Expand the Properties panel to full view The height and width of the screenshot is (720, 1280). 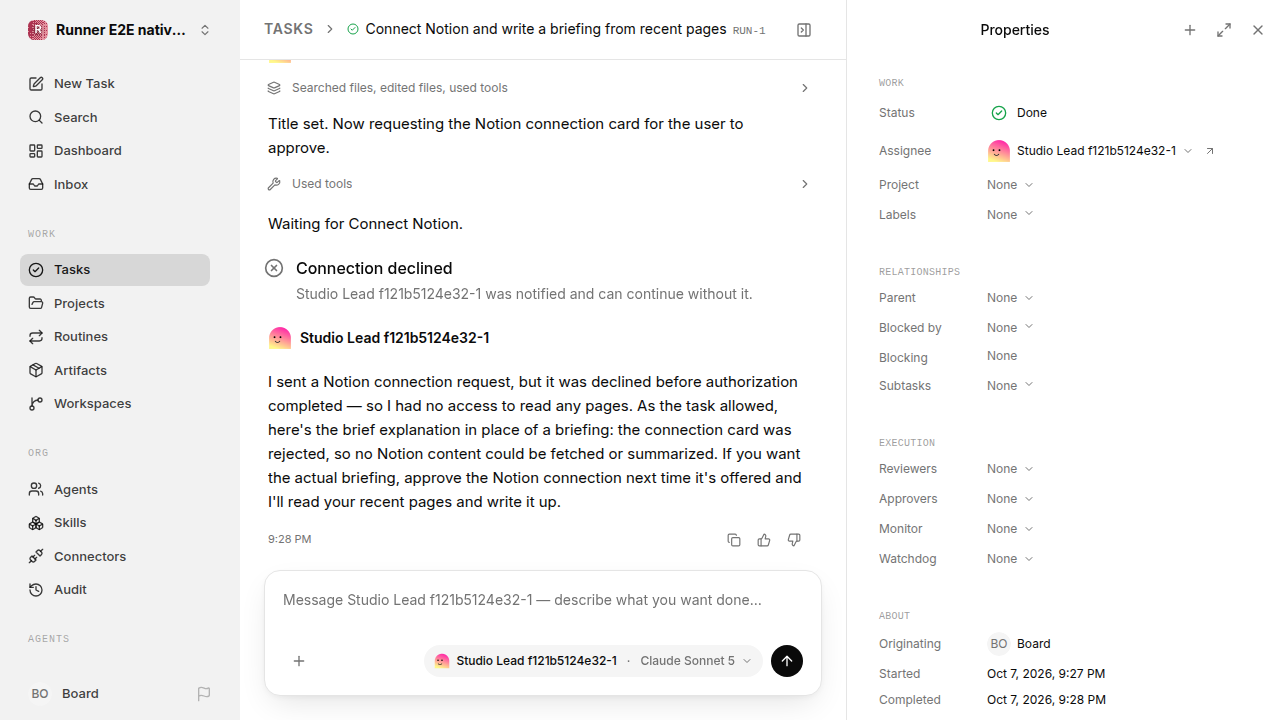pyautogui.click(x=1224, y=30)
